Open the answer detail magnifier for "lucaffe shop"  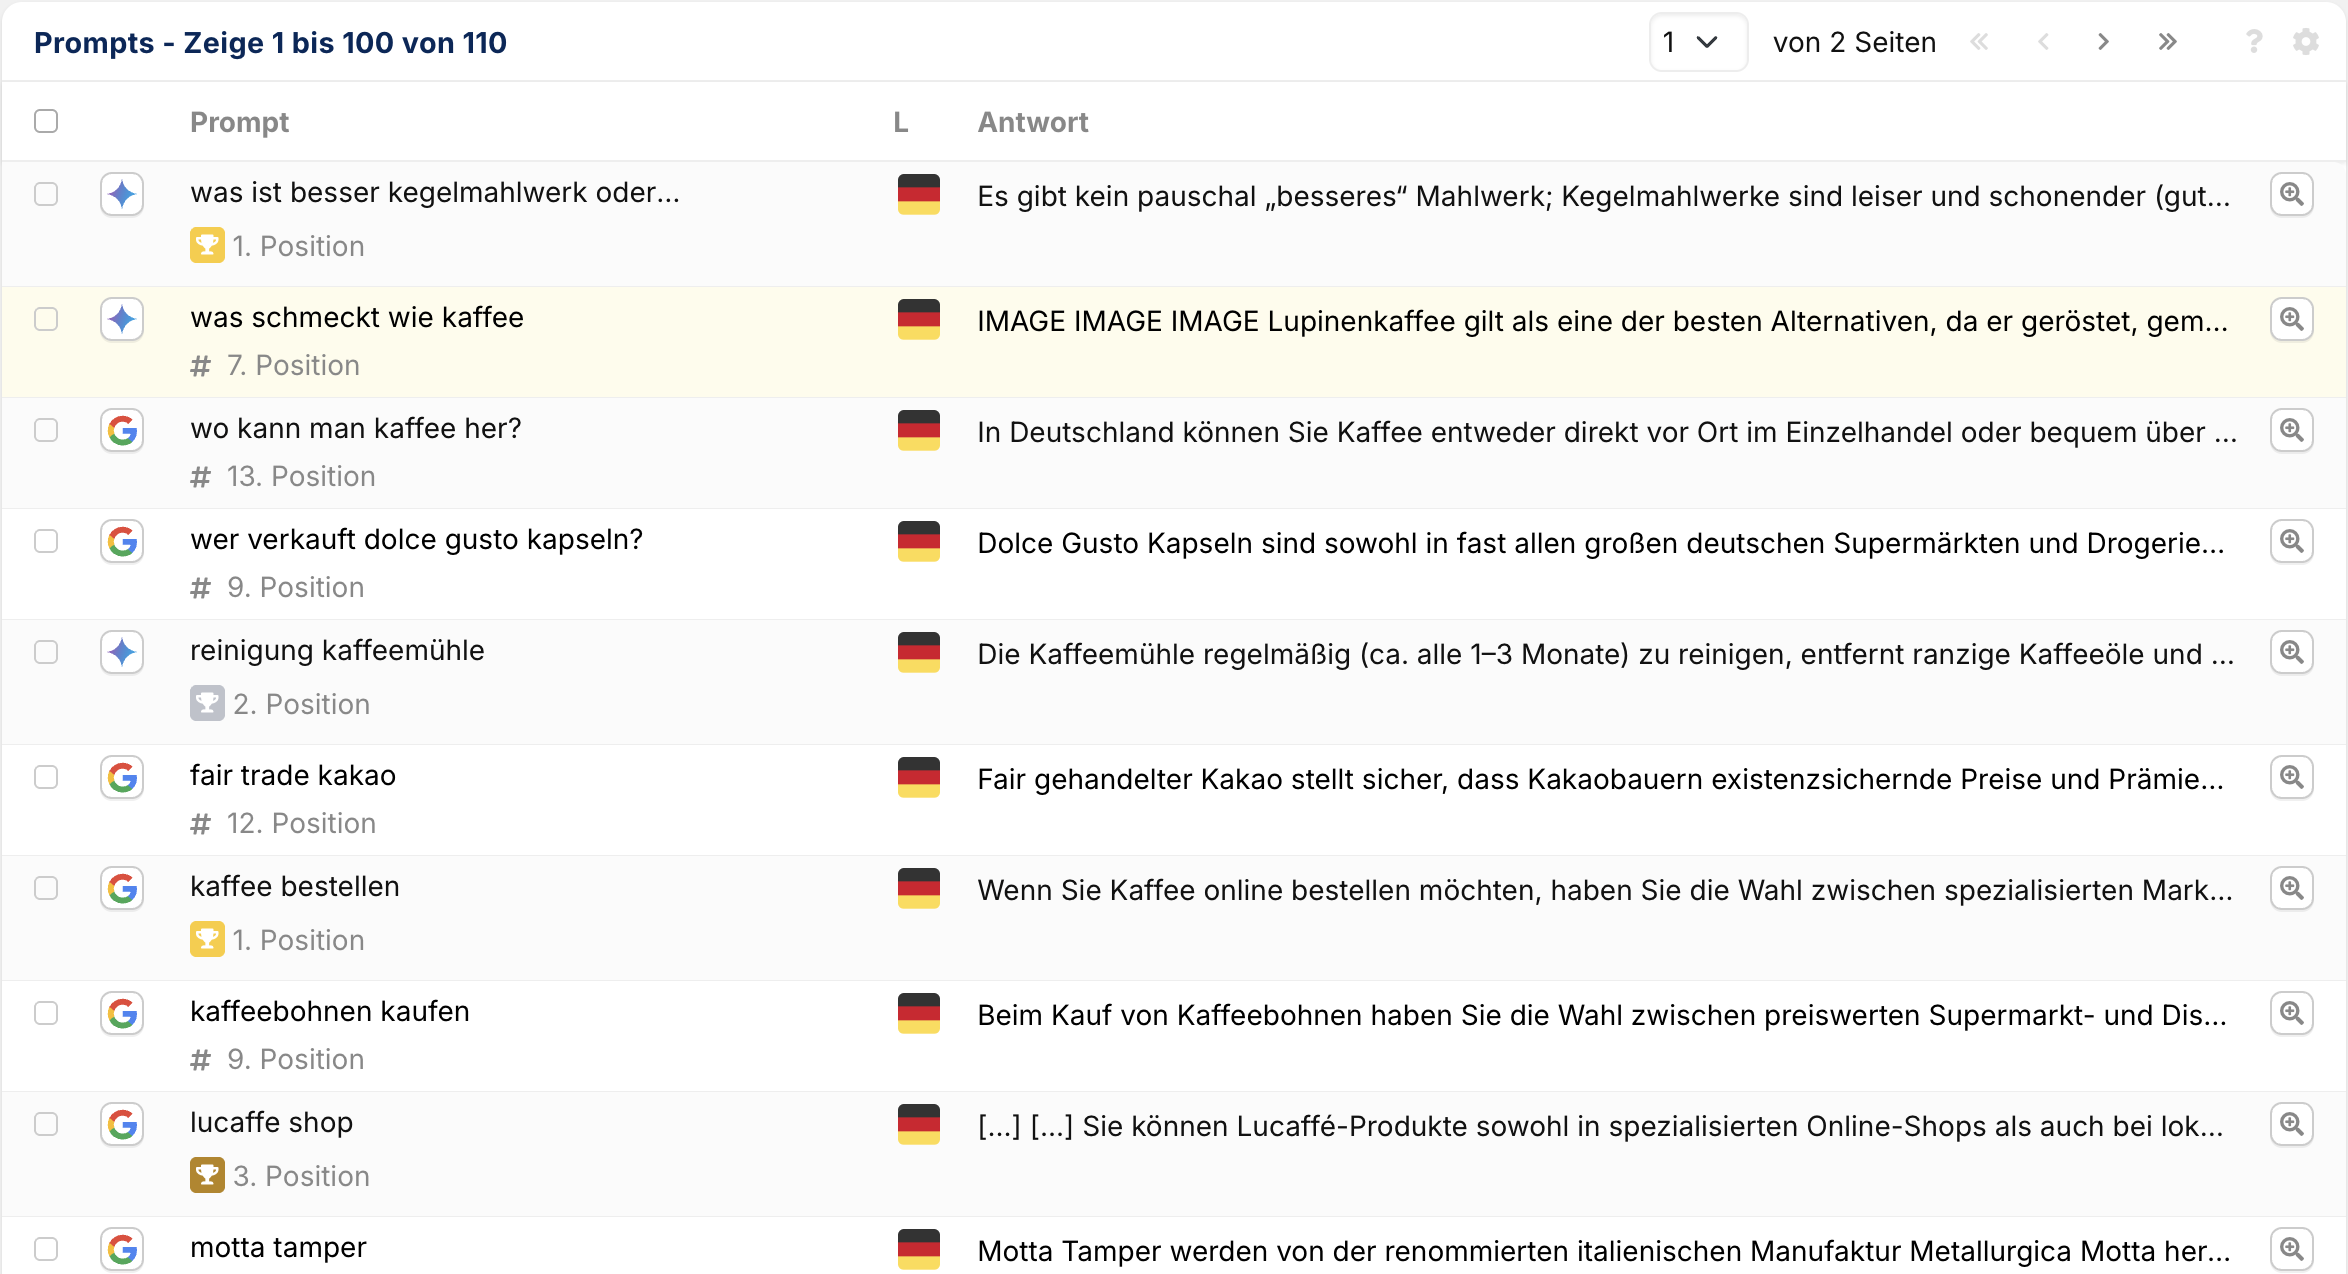(x=2292, y=1124)
